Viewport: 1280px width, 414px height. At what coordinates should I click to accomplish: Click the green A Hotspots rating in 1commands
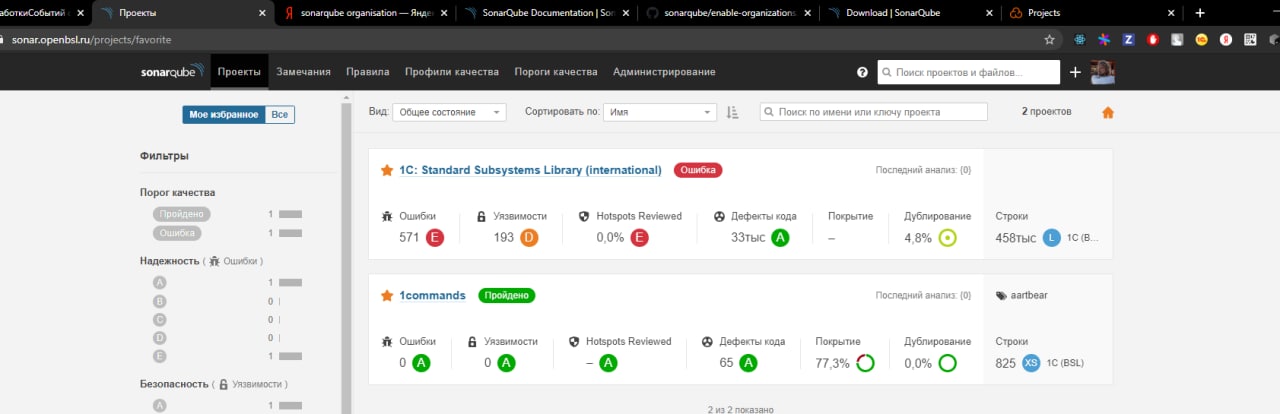(x=608, y=363)
